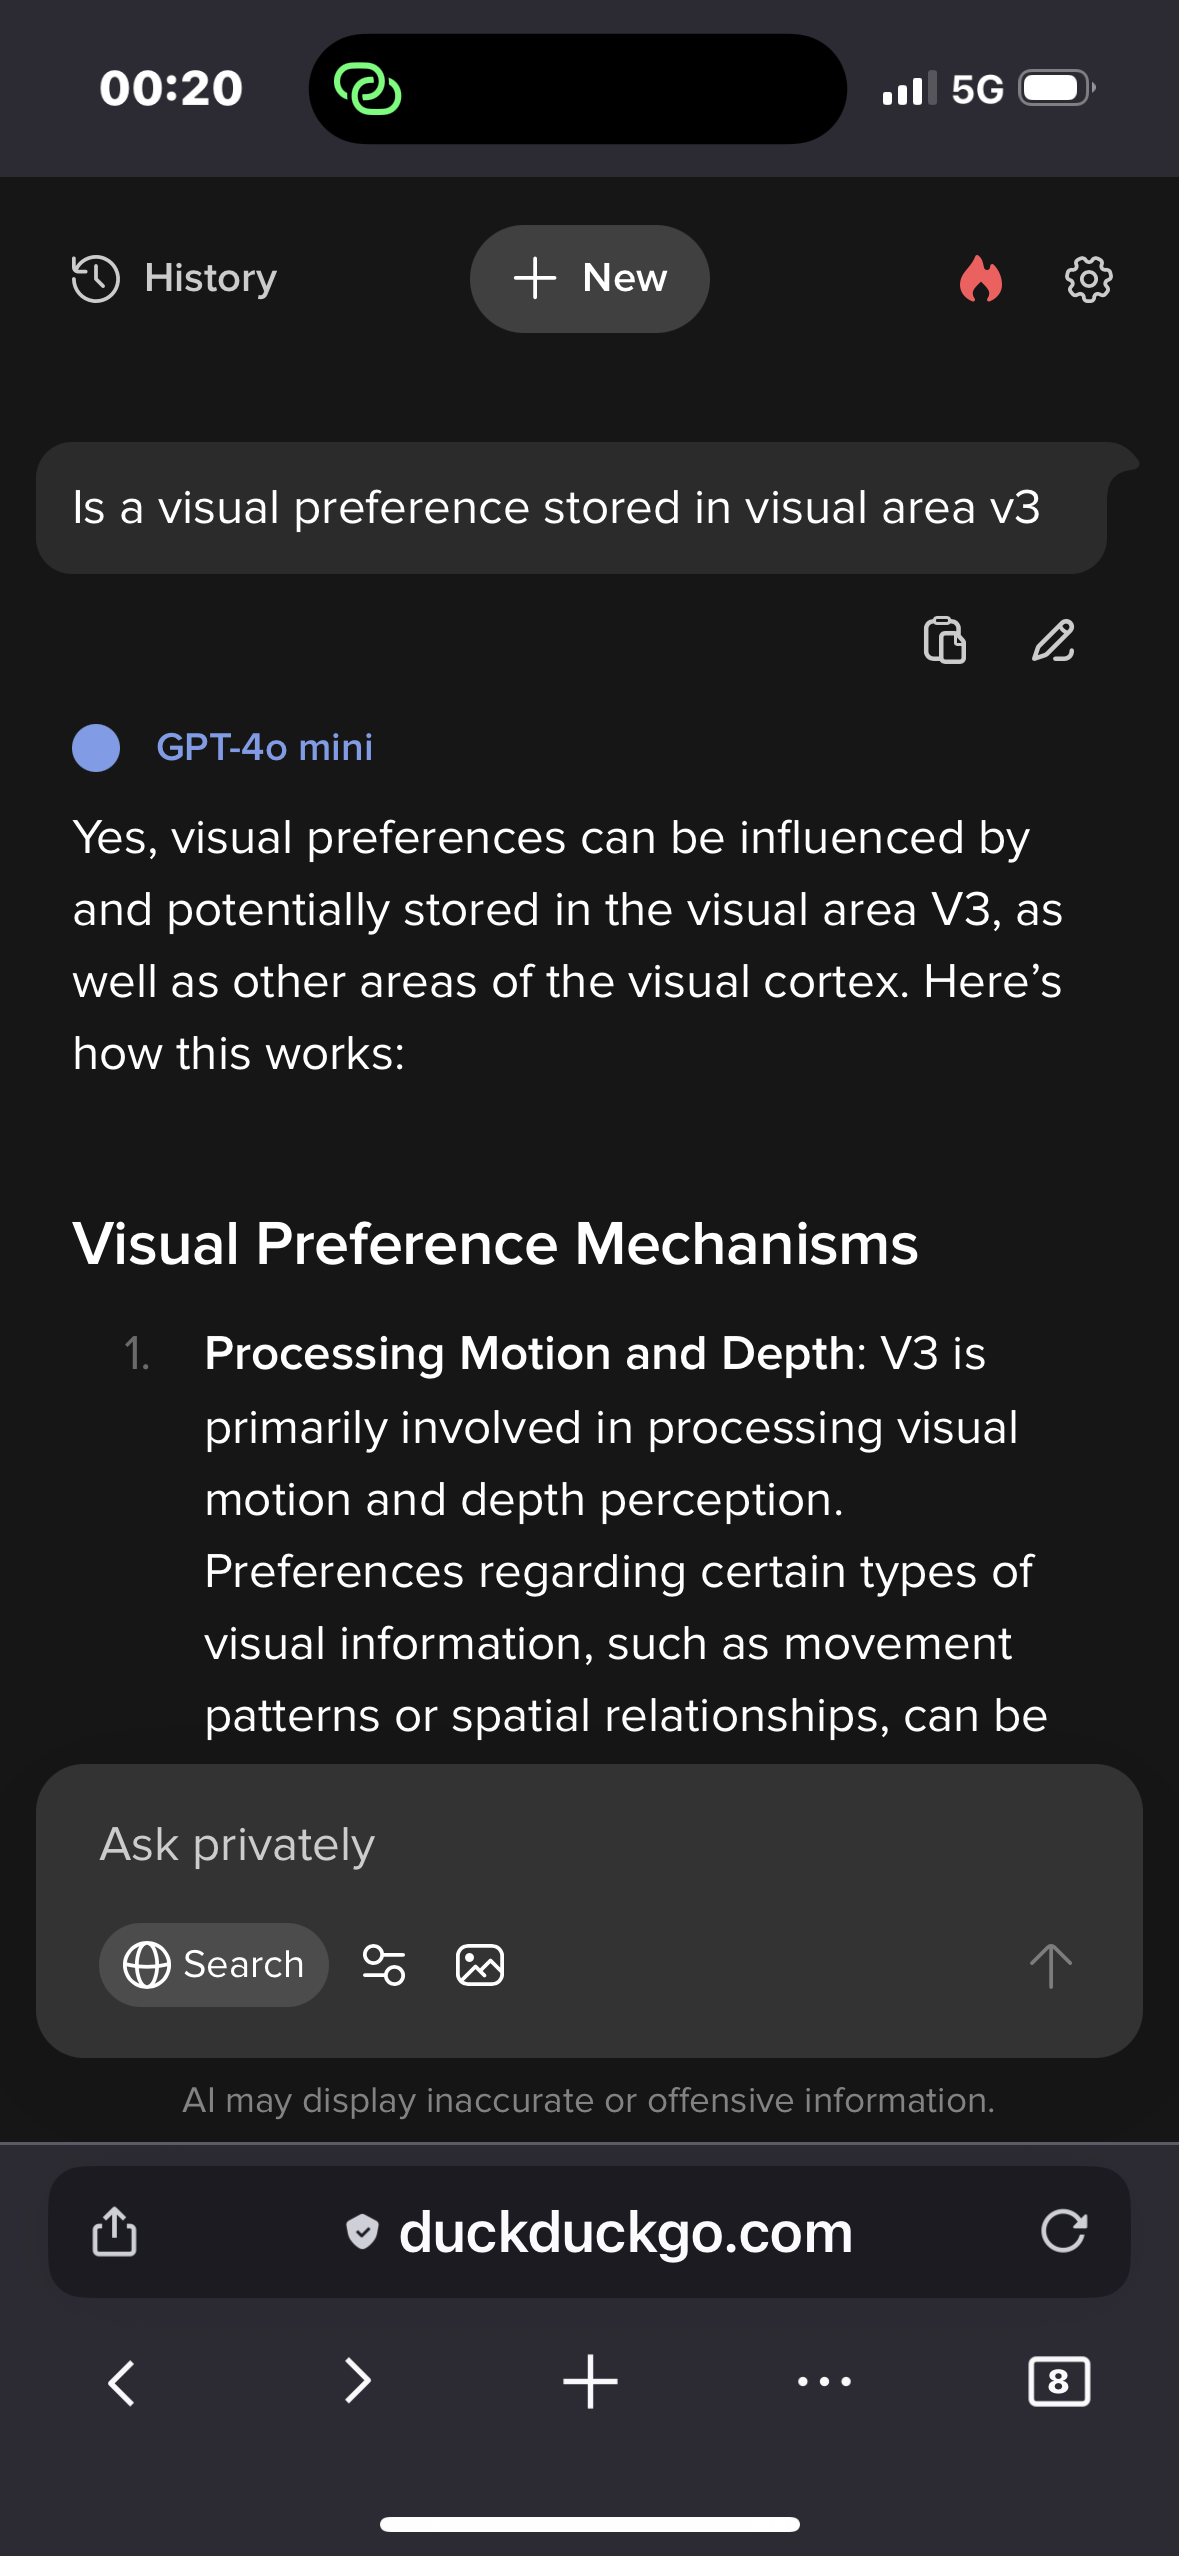Tap the fire clear-conversation icon

pos(980,279)
